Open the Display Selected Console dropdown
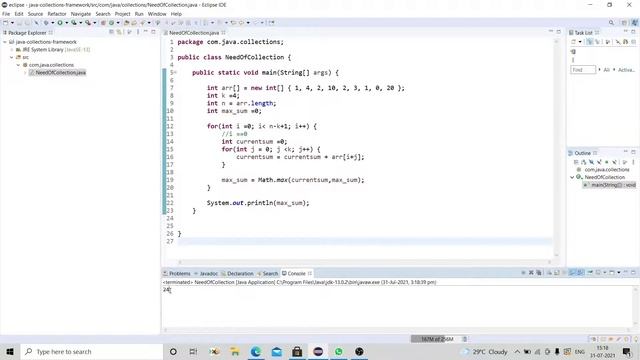Image resolution: width=640 pixels, height=360 pixels. [604, 272]
